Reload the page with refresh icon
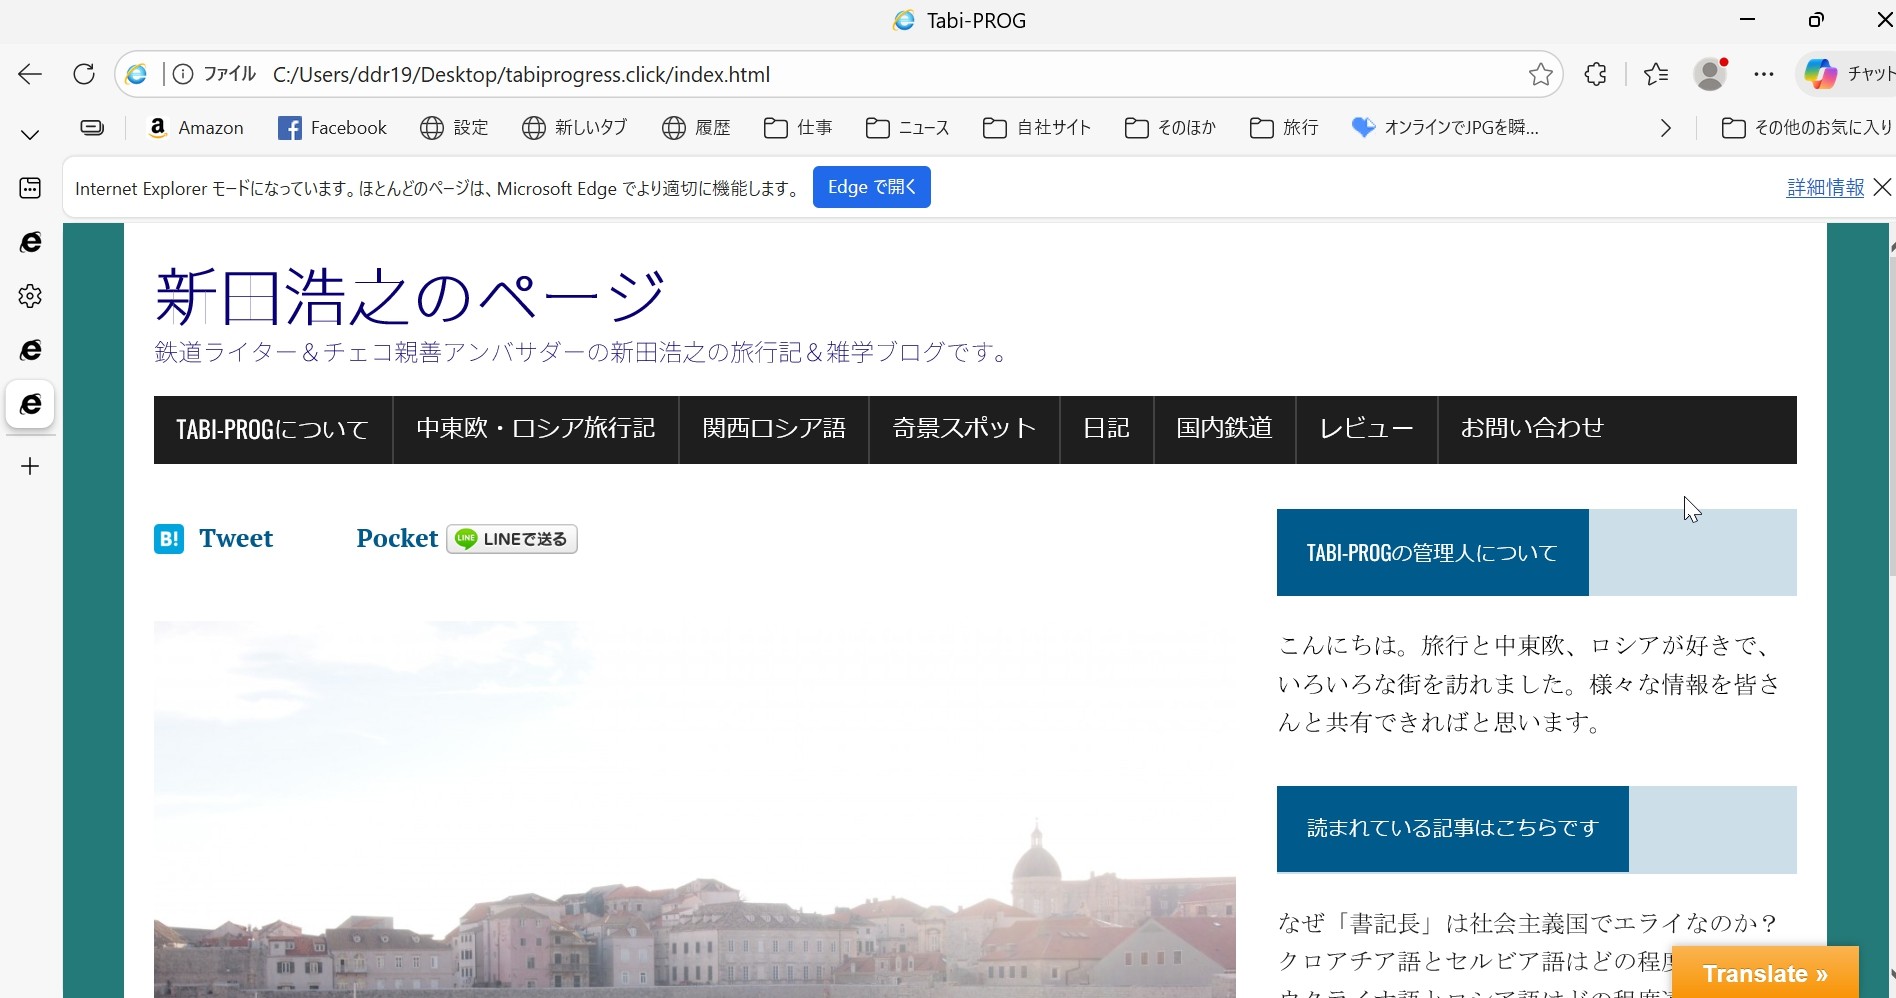The image size is (1896, 998). [84, 74]
